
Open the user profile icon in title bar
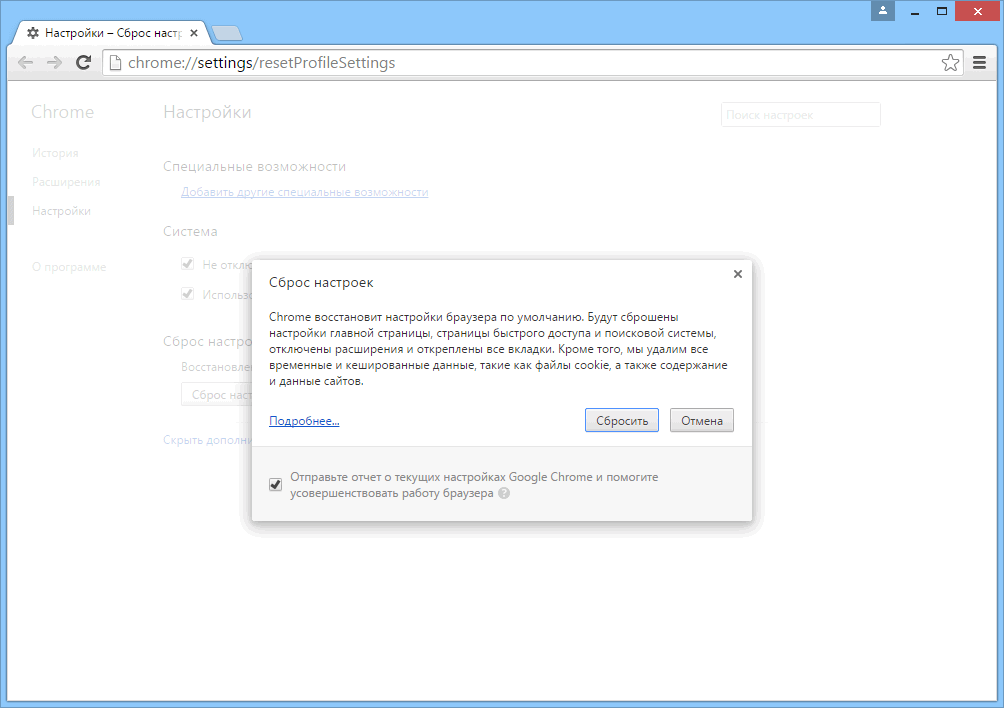tap(882, 10)
